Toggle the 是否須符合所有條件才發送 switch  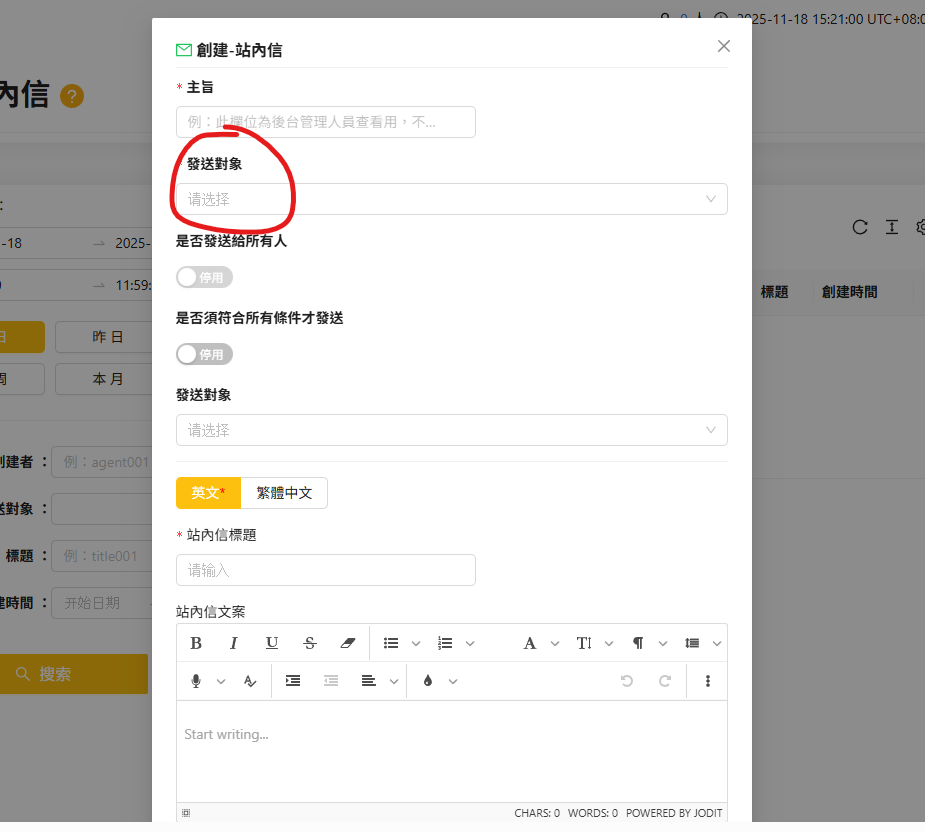204,354
